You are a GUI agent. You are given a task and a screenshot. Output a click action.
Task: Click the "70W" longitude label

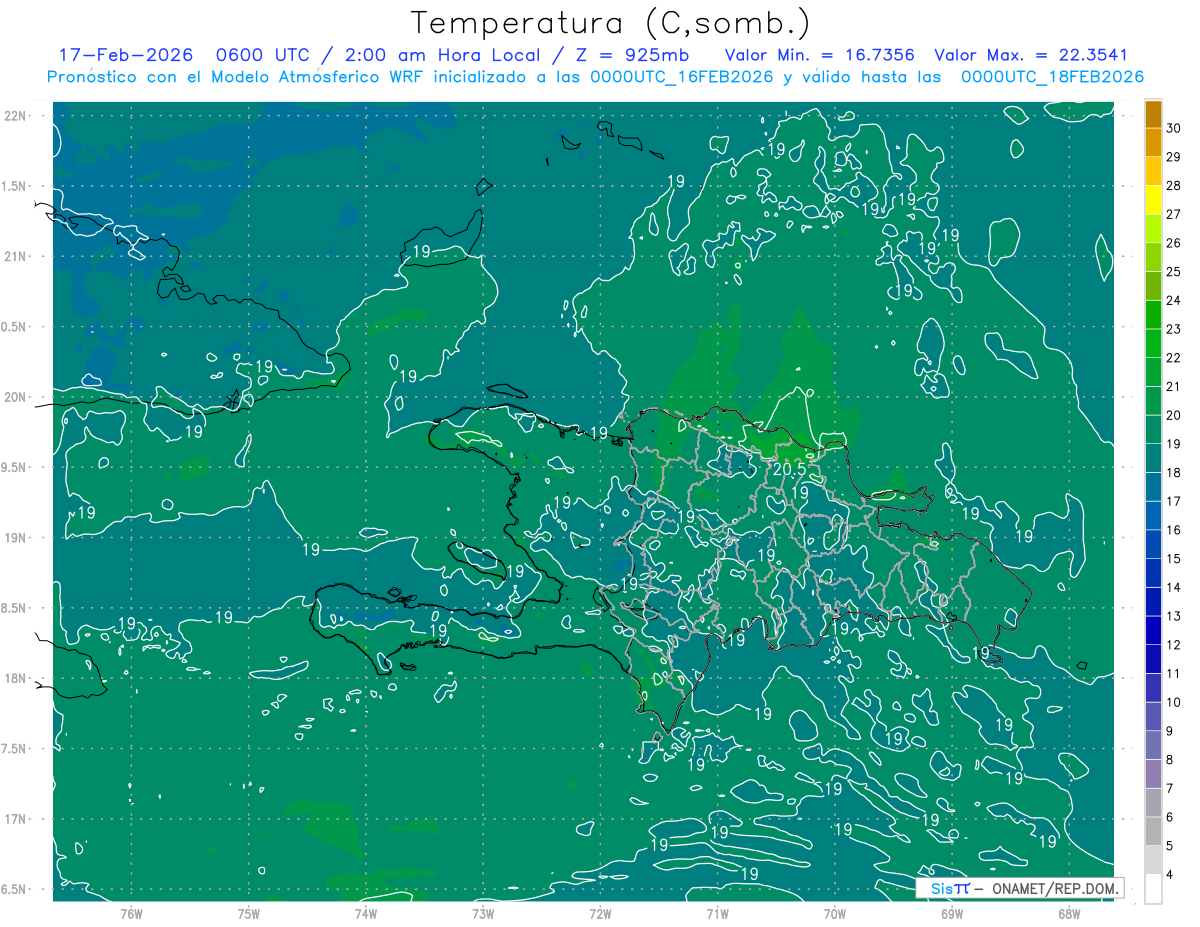point(835,913)
